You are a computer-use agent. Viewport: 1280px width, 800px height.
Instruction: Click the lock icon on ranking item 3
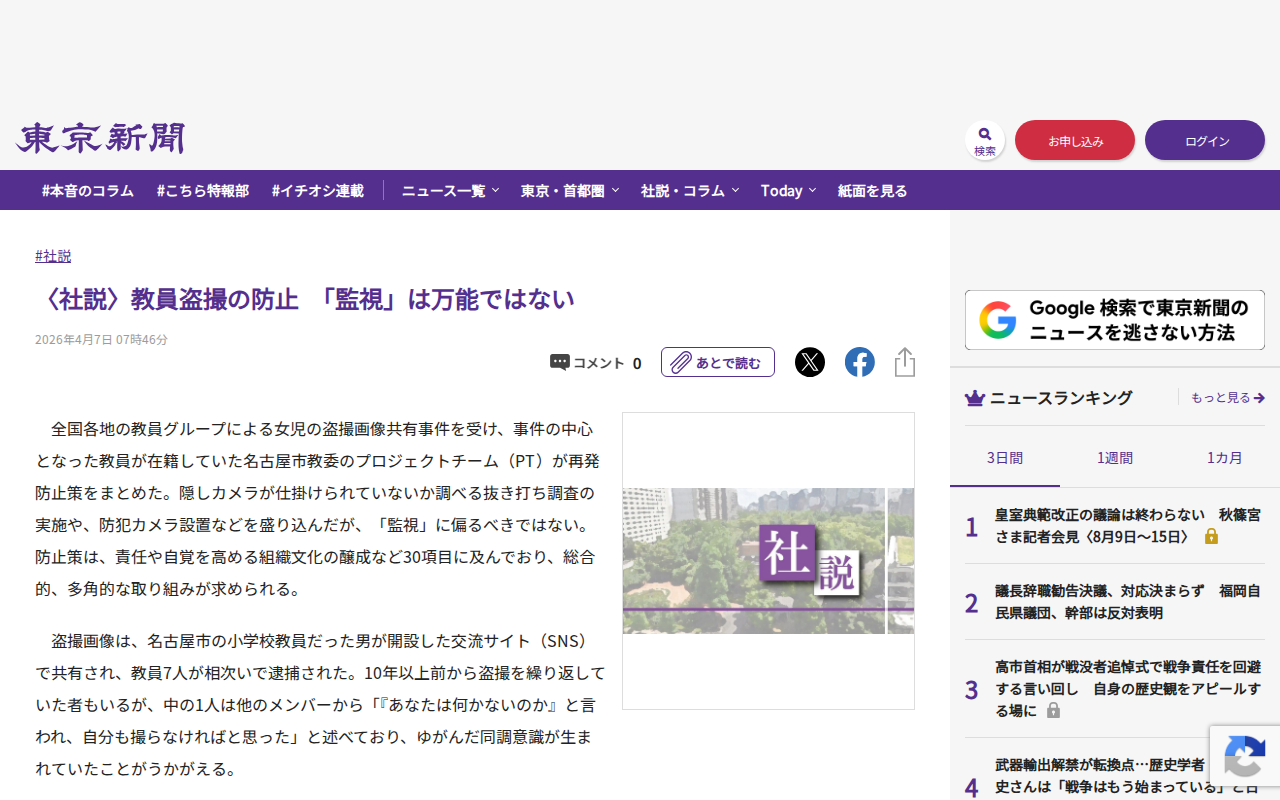1053,710
